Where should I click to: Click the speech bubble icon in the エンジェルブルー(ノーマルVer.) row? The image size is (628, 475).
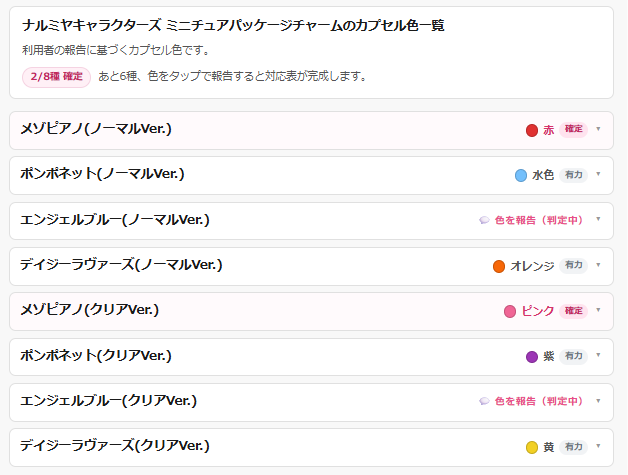click(x=484, y=220)
